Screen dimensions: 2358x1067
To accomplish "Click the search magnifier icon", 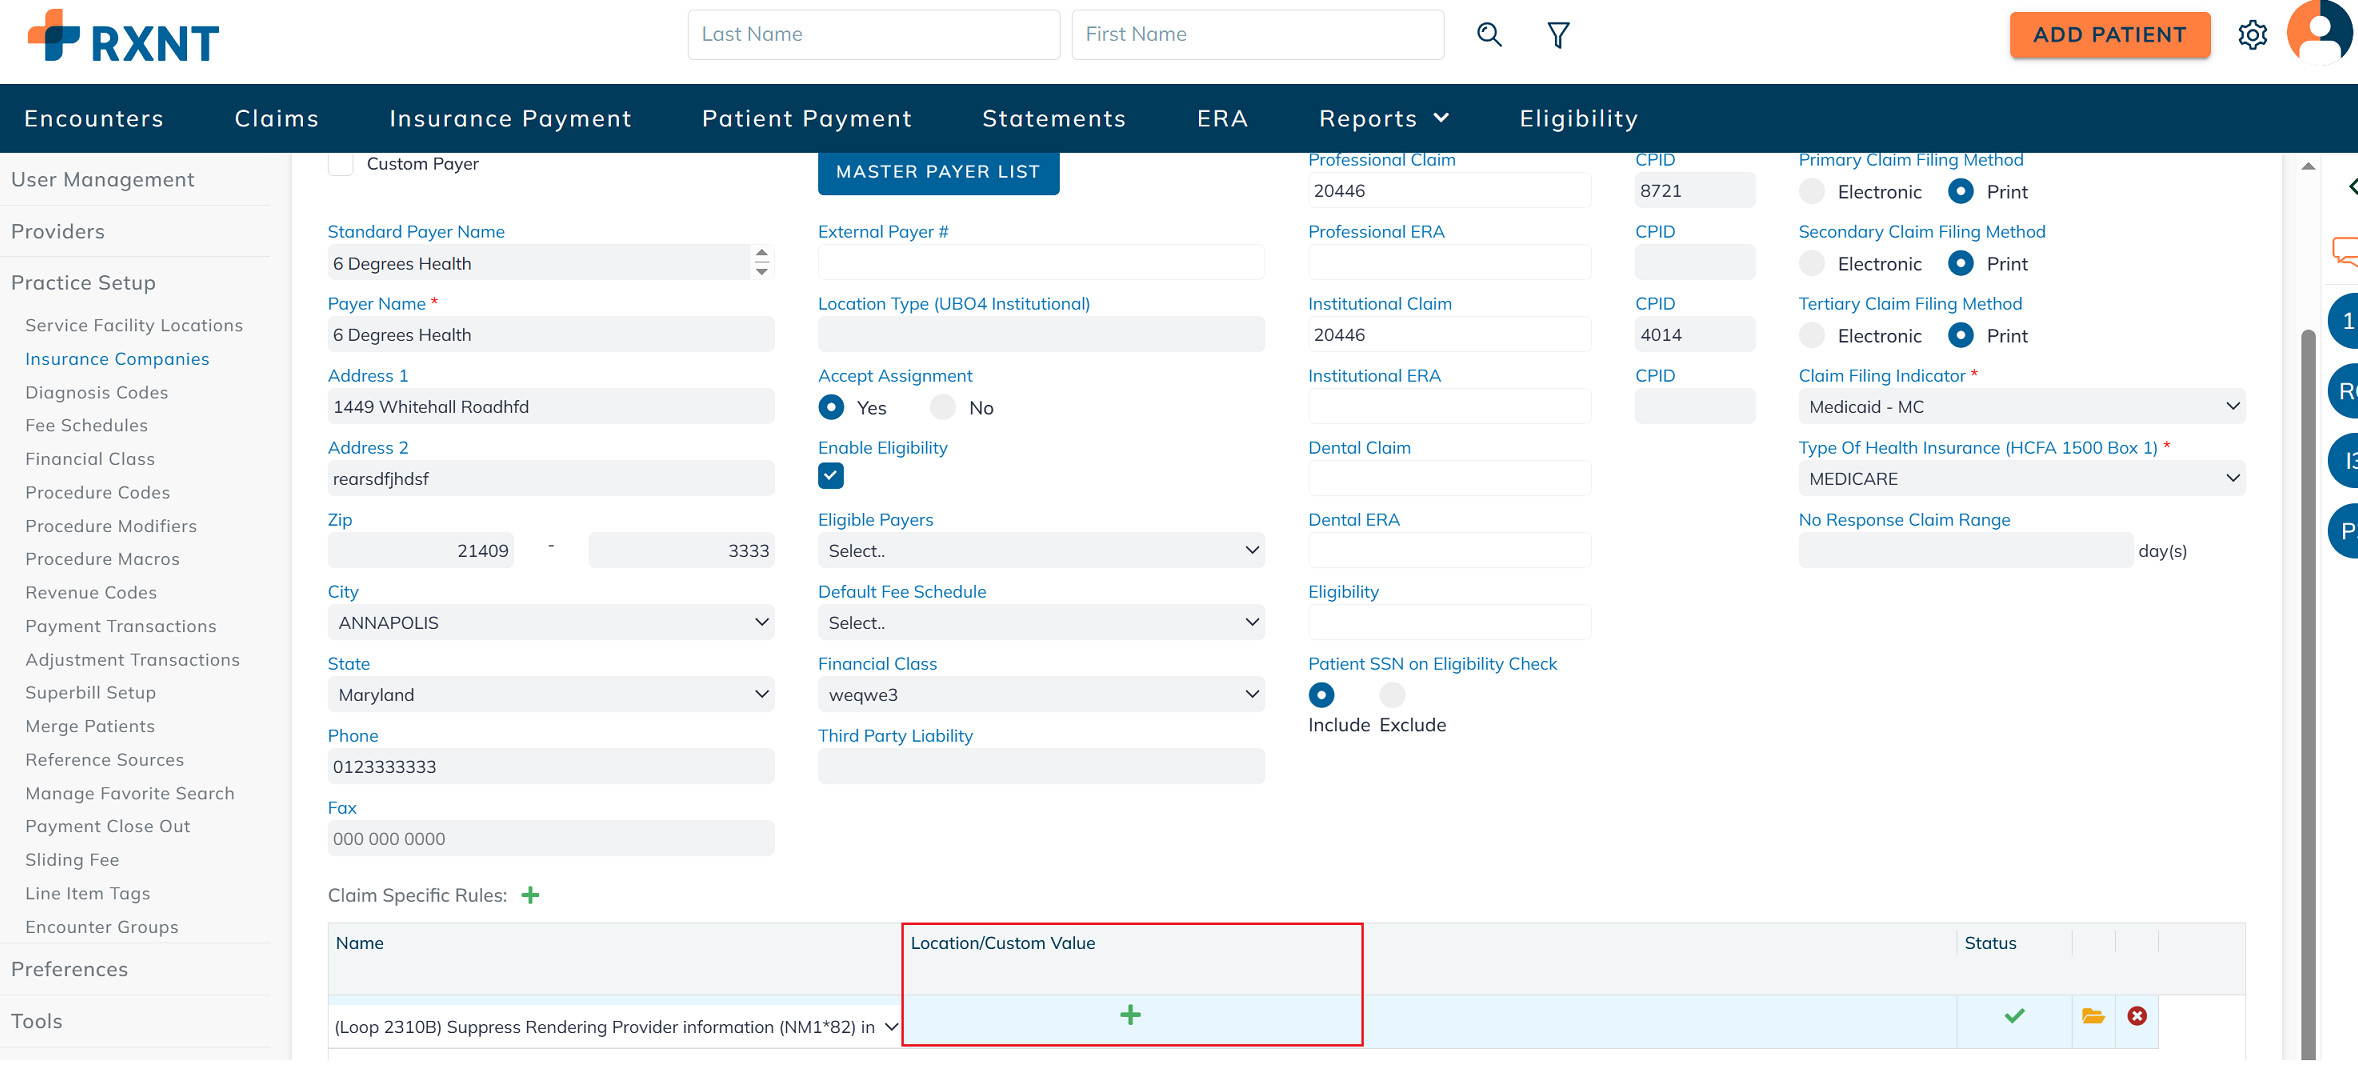I will click(x=1489, y=35).
